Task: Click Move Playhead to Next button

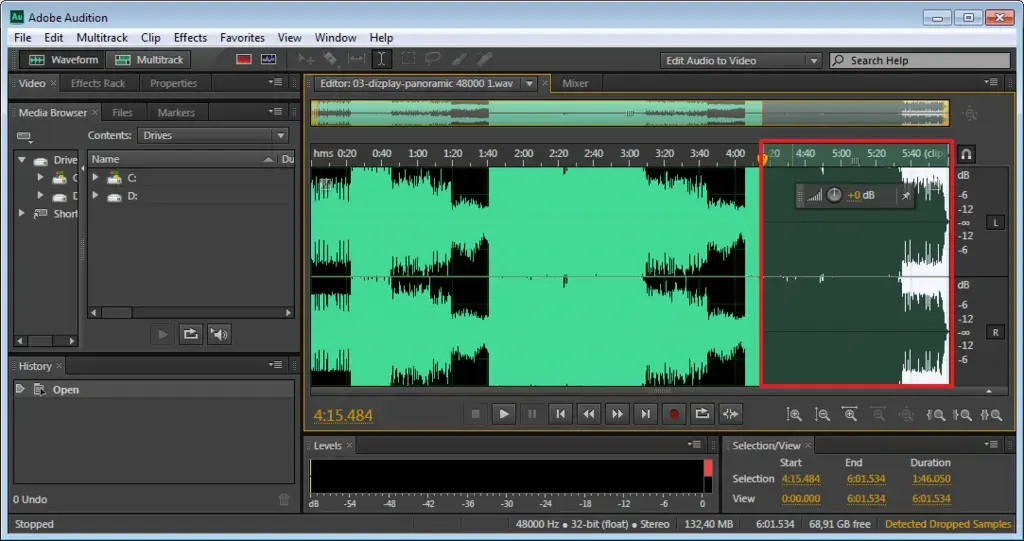Action: point(646,413)
